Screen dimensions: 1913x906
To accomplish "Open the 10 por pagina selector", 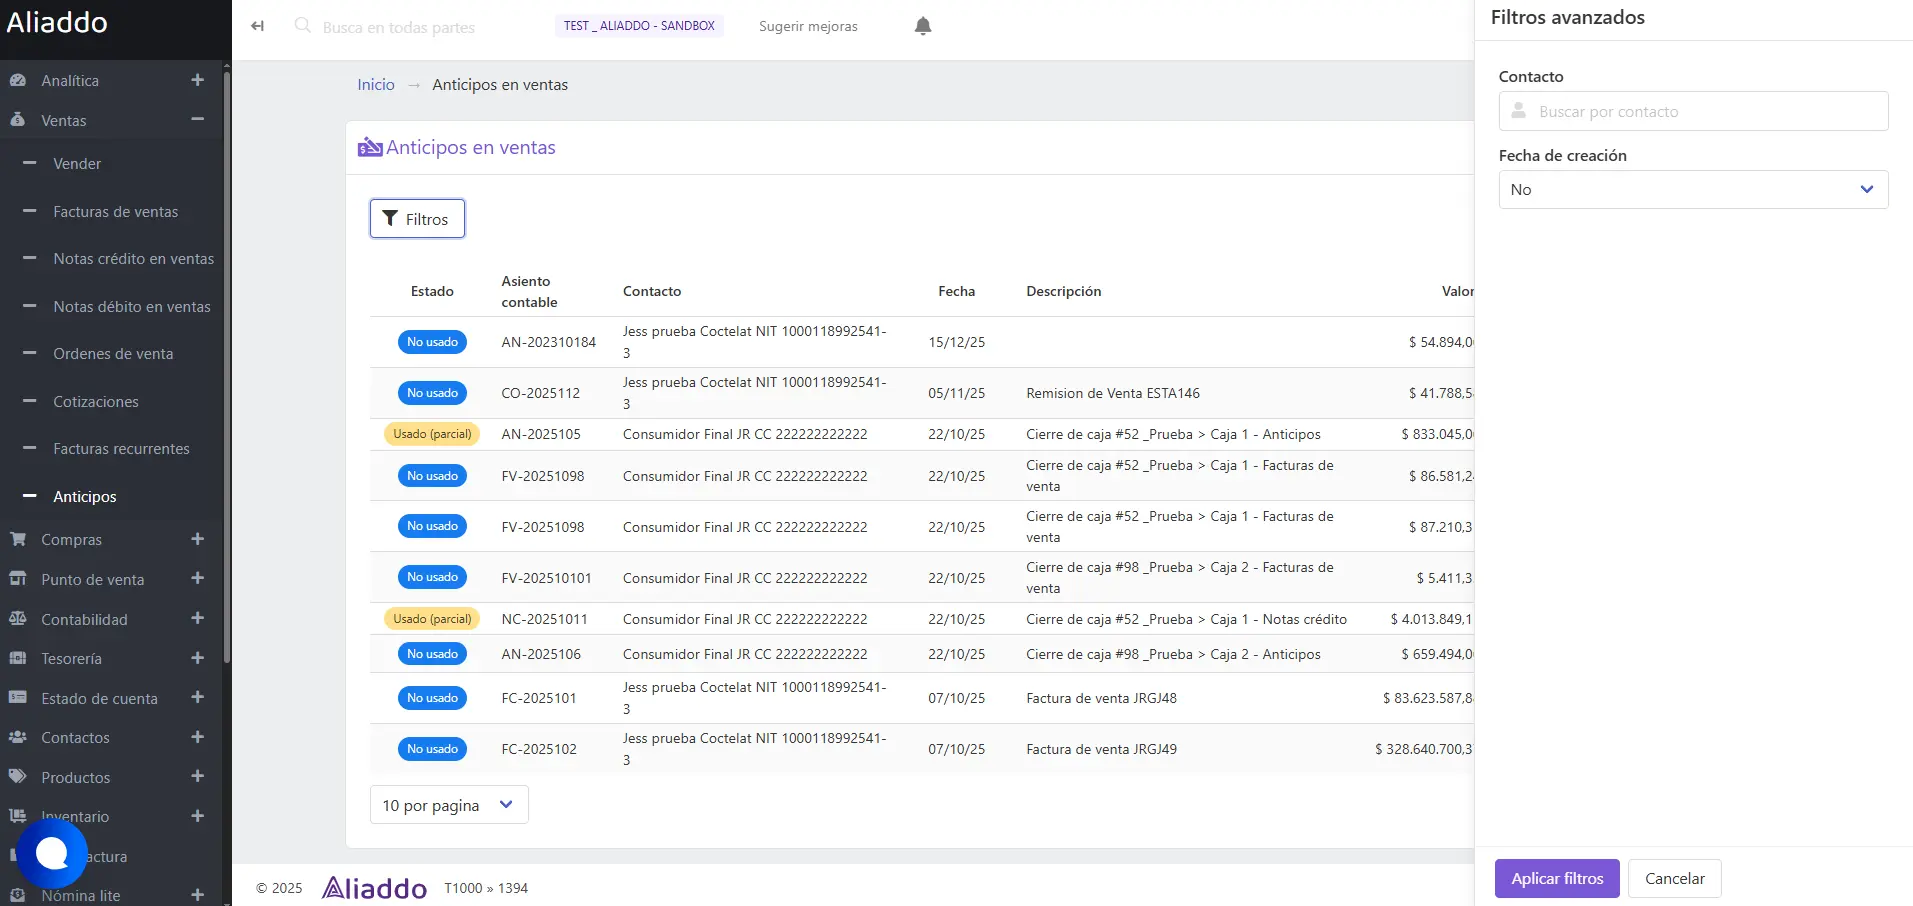I will pos(448,805).
